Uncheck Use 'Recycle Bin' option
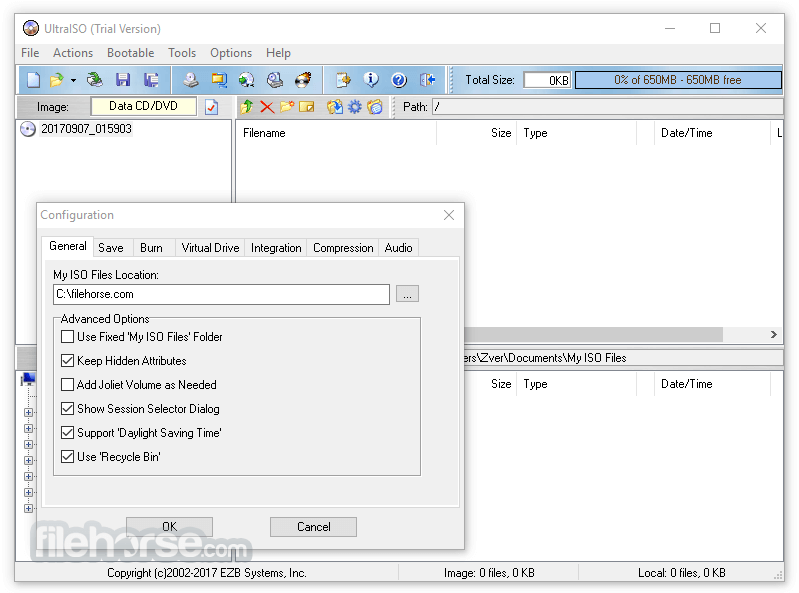This screenshot has height=593, width=799. tap(67, 456)
